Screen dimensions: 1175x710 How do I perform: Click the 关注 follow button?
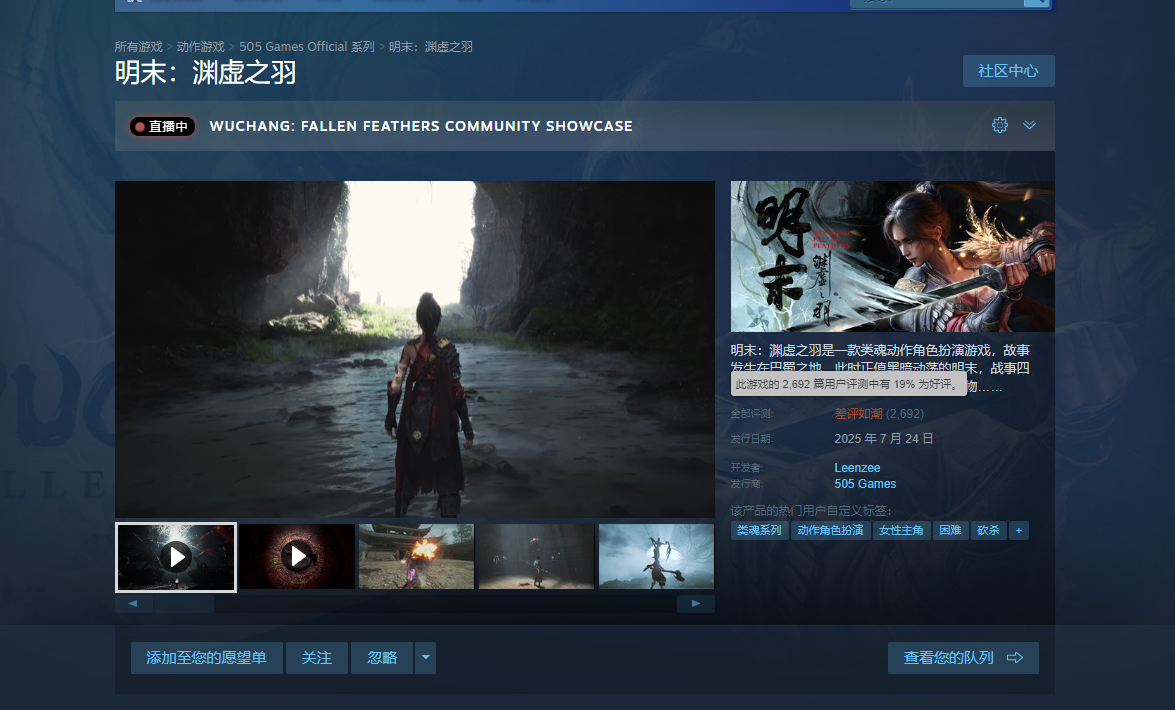[317, 658]
